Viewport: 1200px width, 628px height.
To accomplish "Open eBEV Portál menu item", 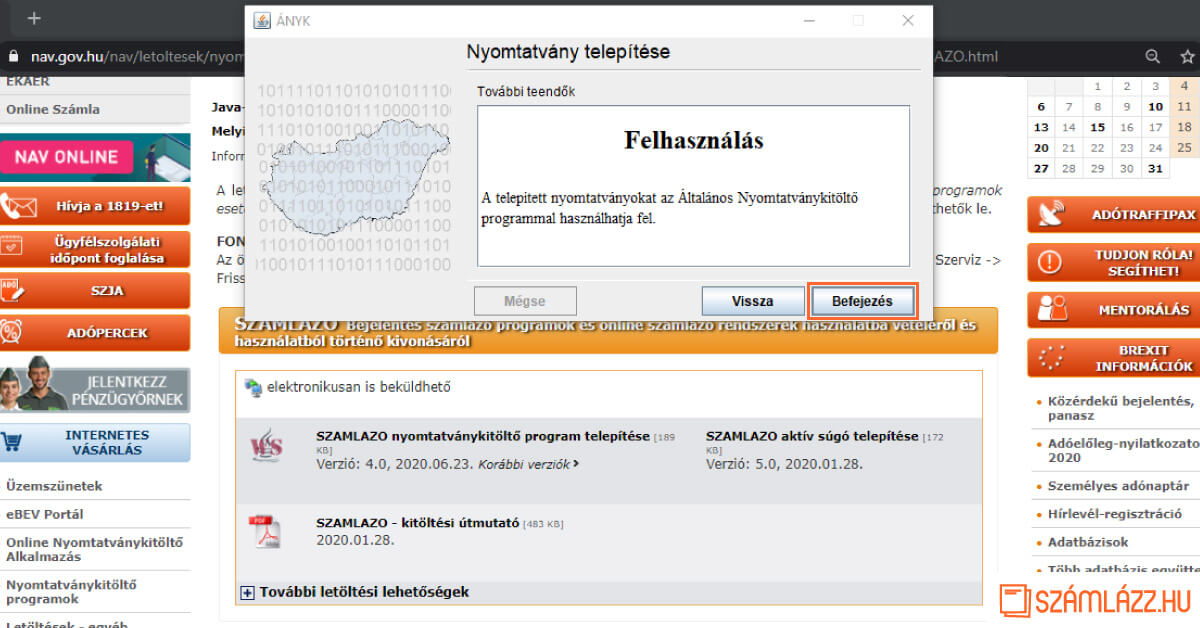I will [x=45, y=514].
